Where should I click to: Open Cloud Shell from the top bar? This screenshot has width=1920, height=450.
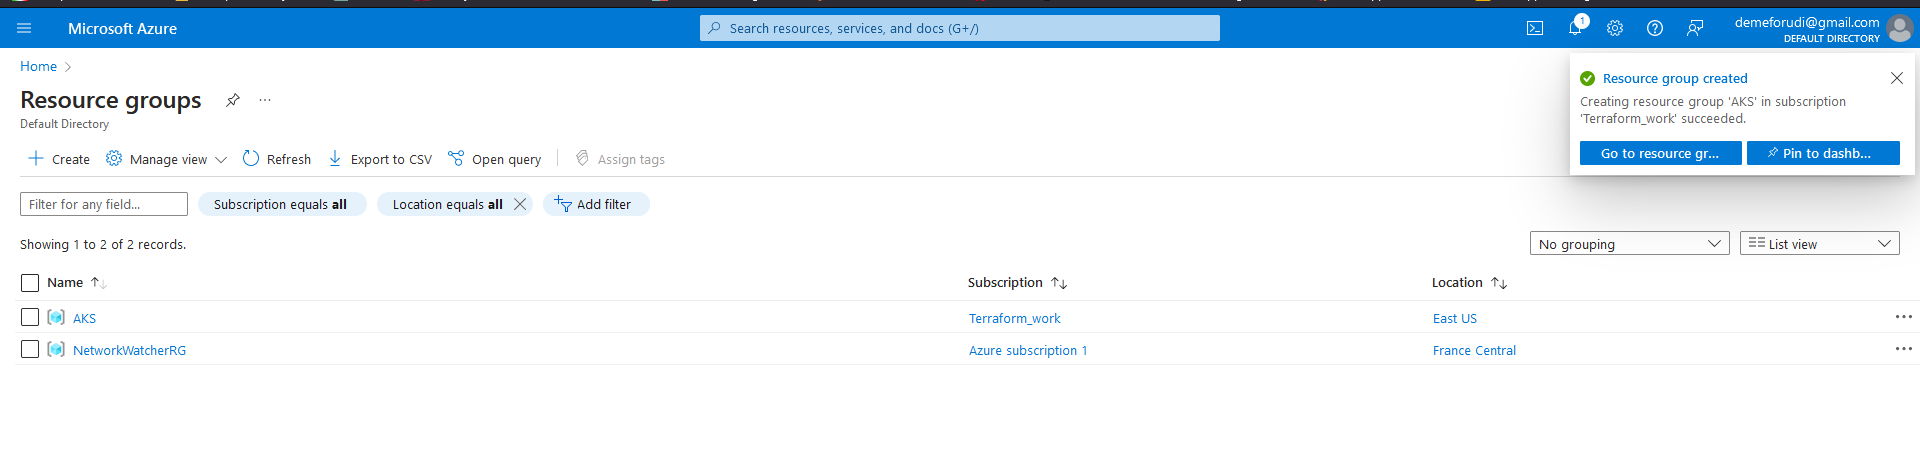(x=1534, y=28)
